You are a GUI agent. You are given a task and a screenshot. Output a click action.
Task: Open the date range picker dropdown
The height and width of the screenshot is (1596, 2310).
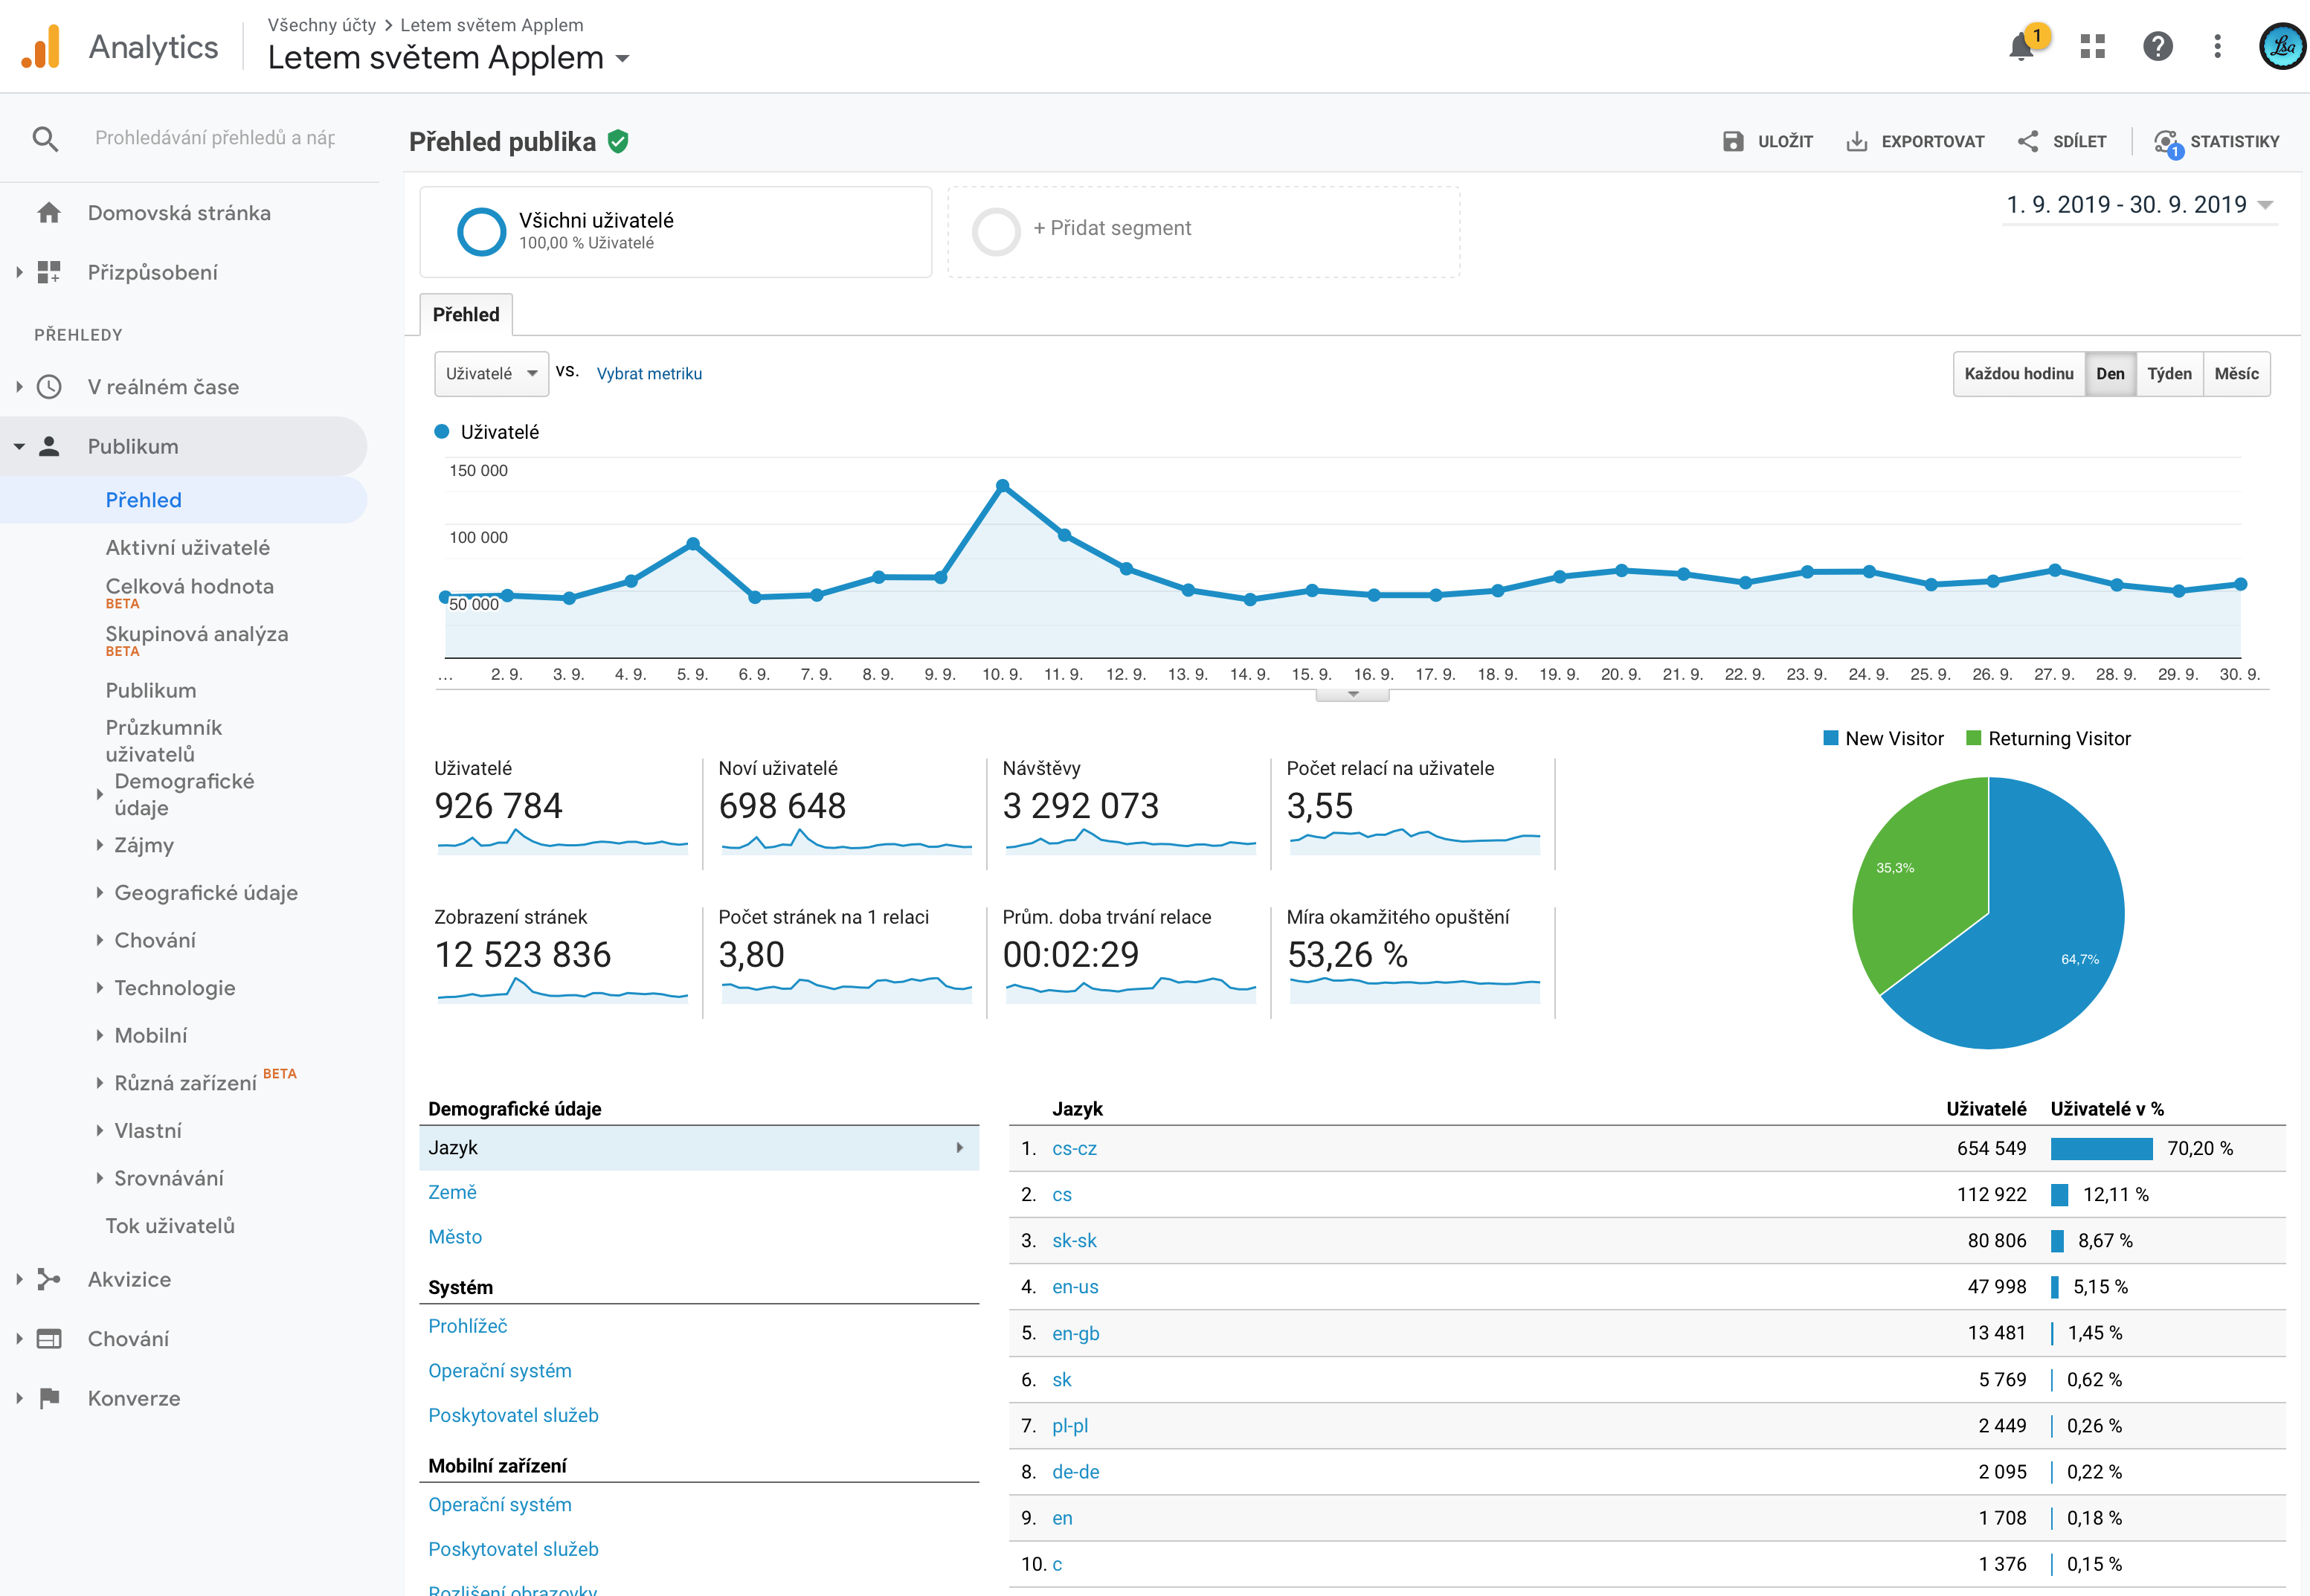(x=2139, y=205)
